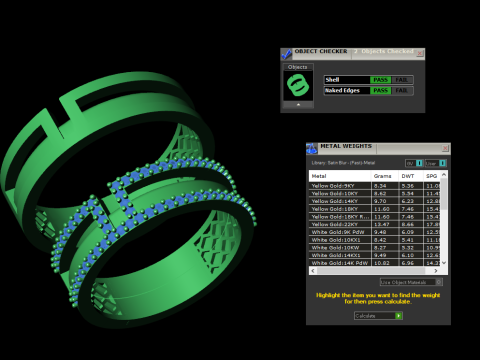The image size is (480, 360).
Task: Click the Metal Weights scale icon
Action: tap(312, 149)
